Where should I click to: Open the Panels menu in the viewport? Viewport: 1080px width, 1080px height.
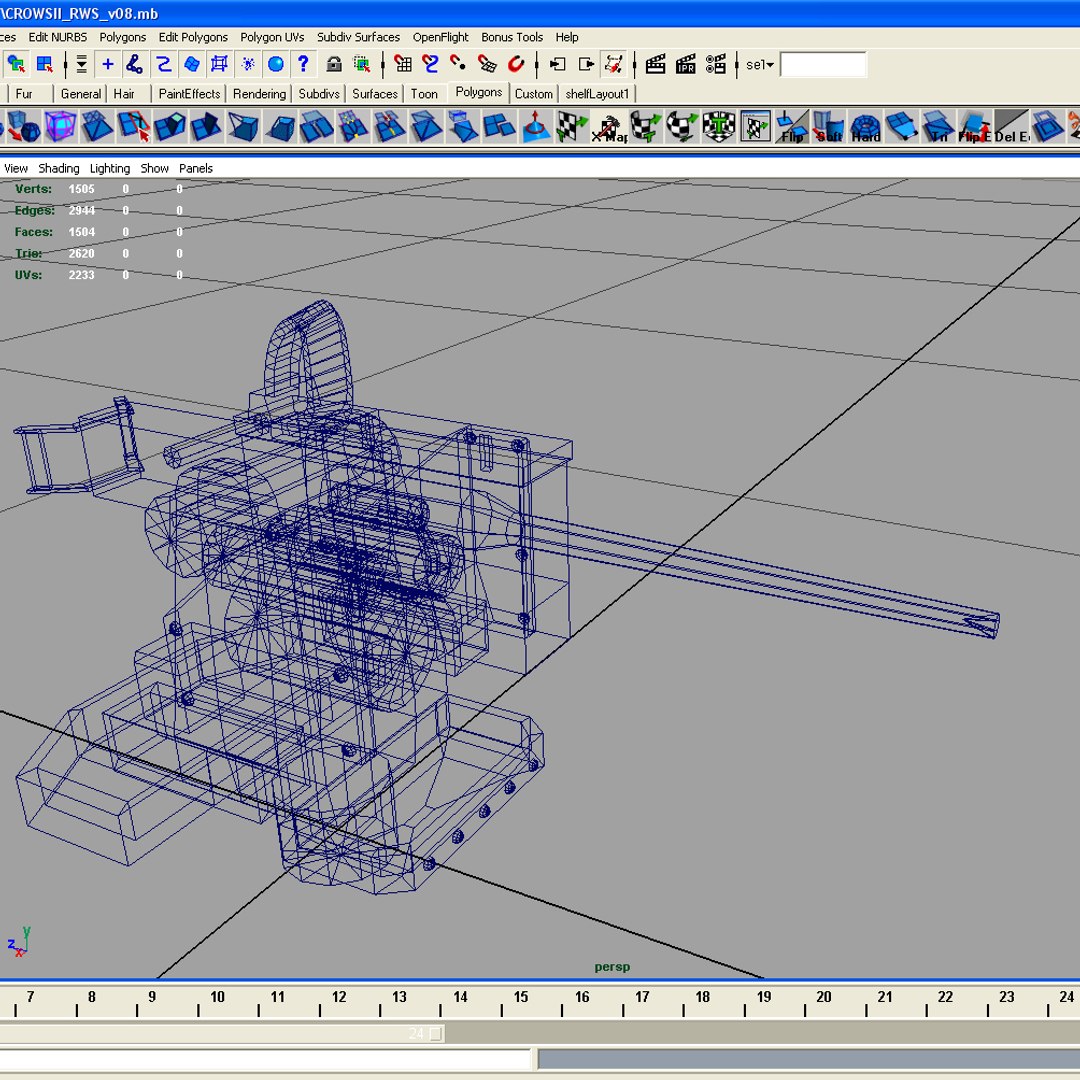[196, 168]
